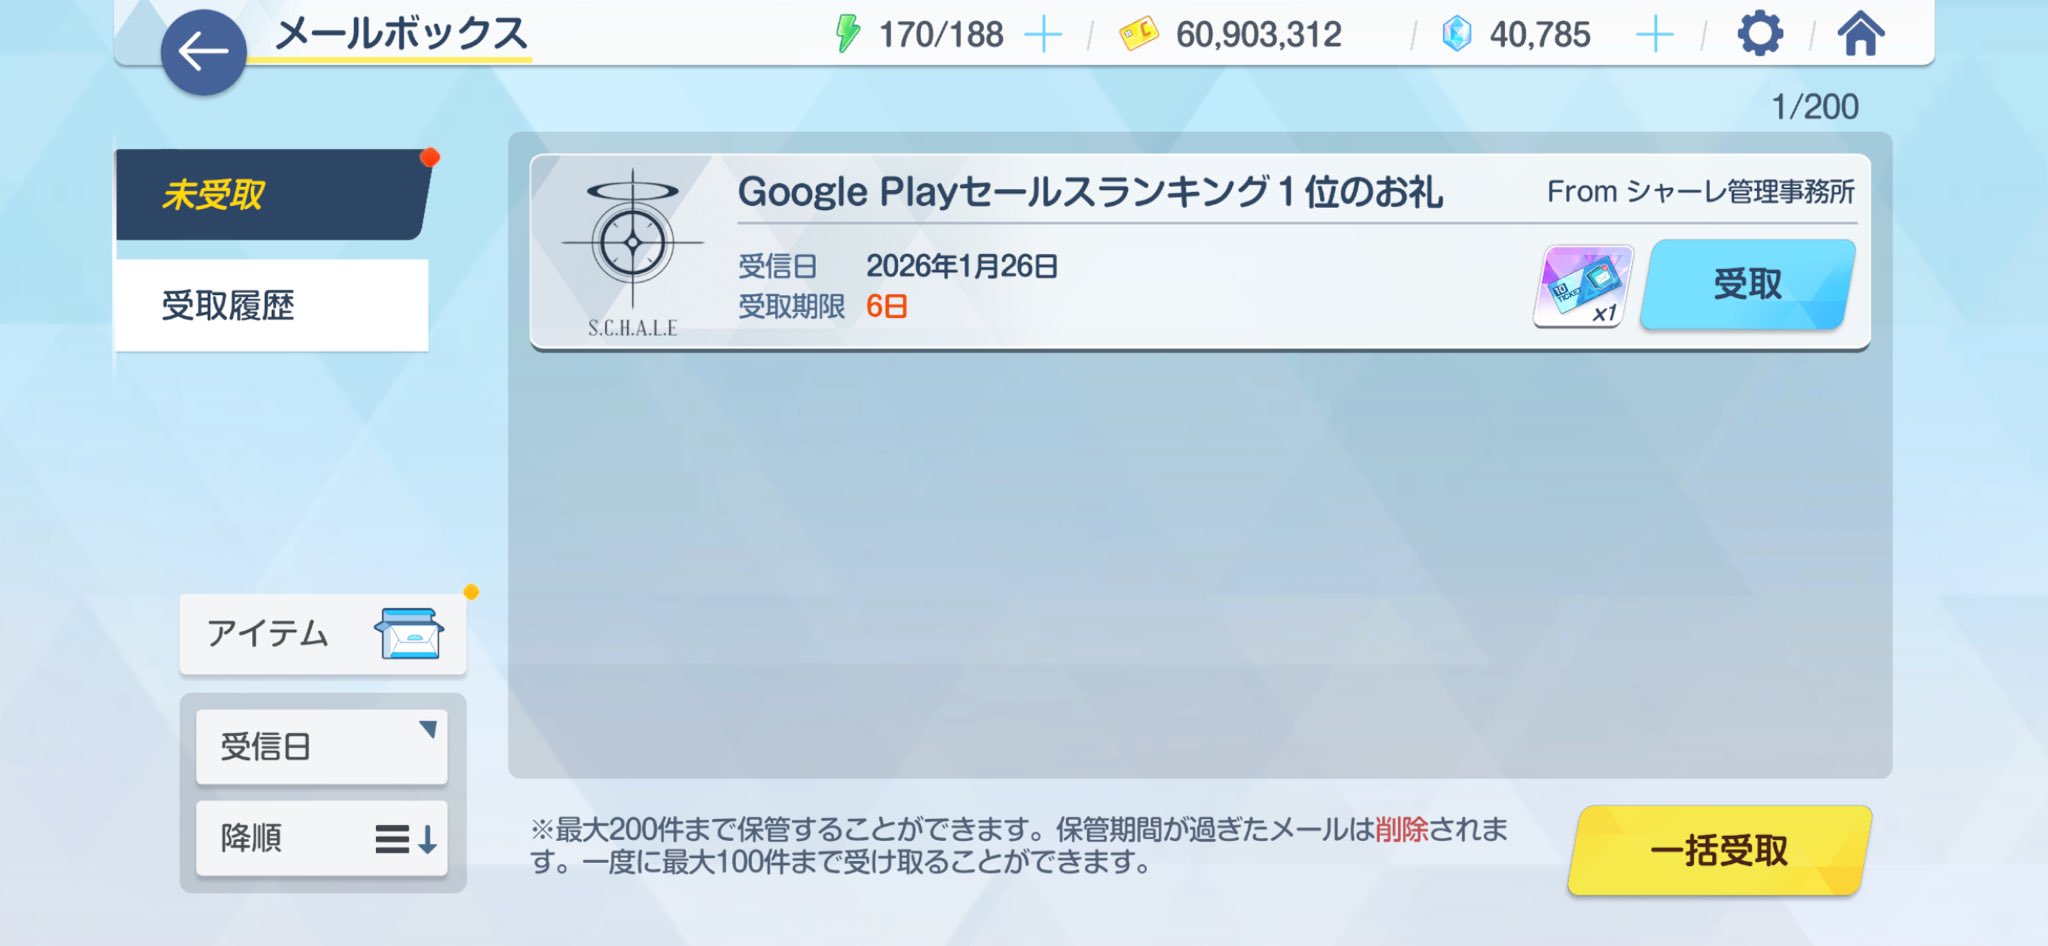This screenshot has width=2048, height=946.
Task: Go back with the arrow button
Action: click(x=204, y=52)
